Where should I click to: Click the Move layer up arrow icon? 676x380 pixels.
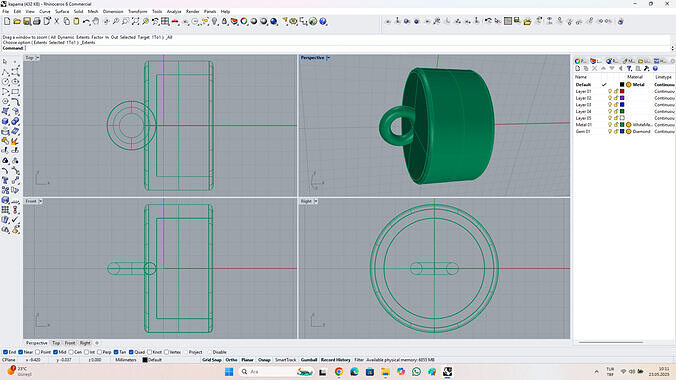pyautogui.click(x=603, y=69)
